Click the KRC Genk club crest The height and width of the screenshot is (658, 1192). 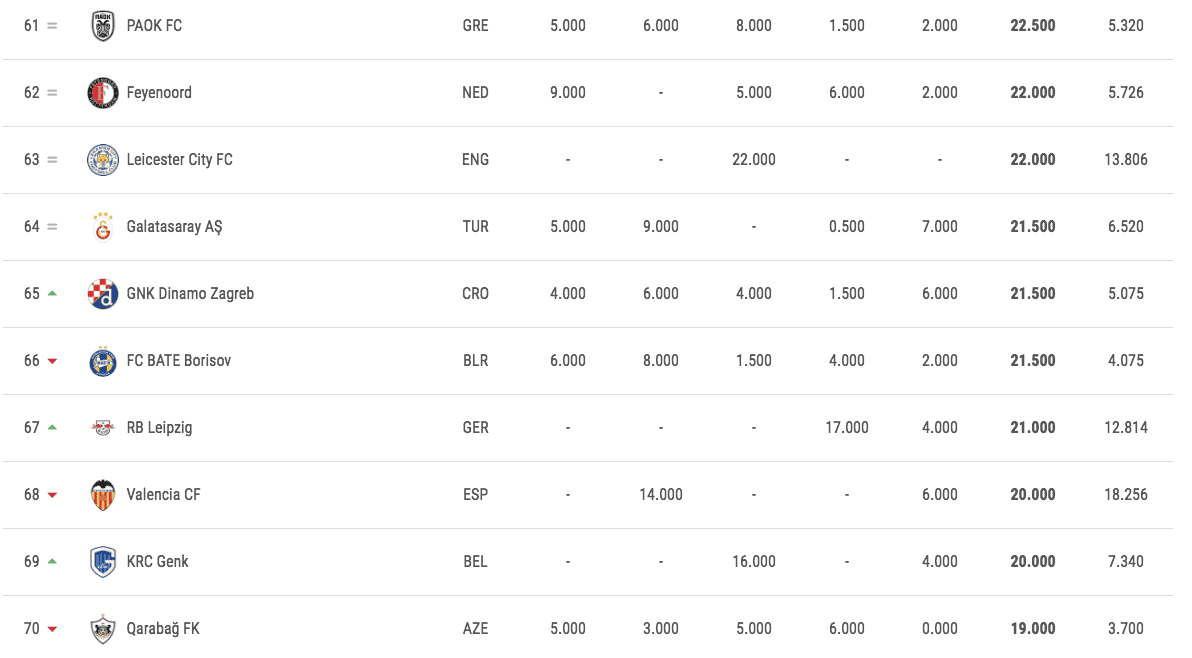(x=103, y=562)
